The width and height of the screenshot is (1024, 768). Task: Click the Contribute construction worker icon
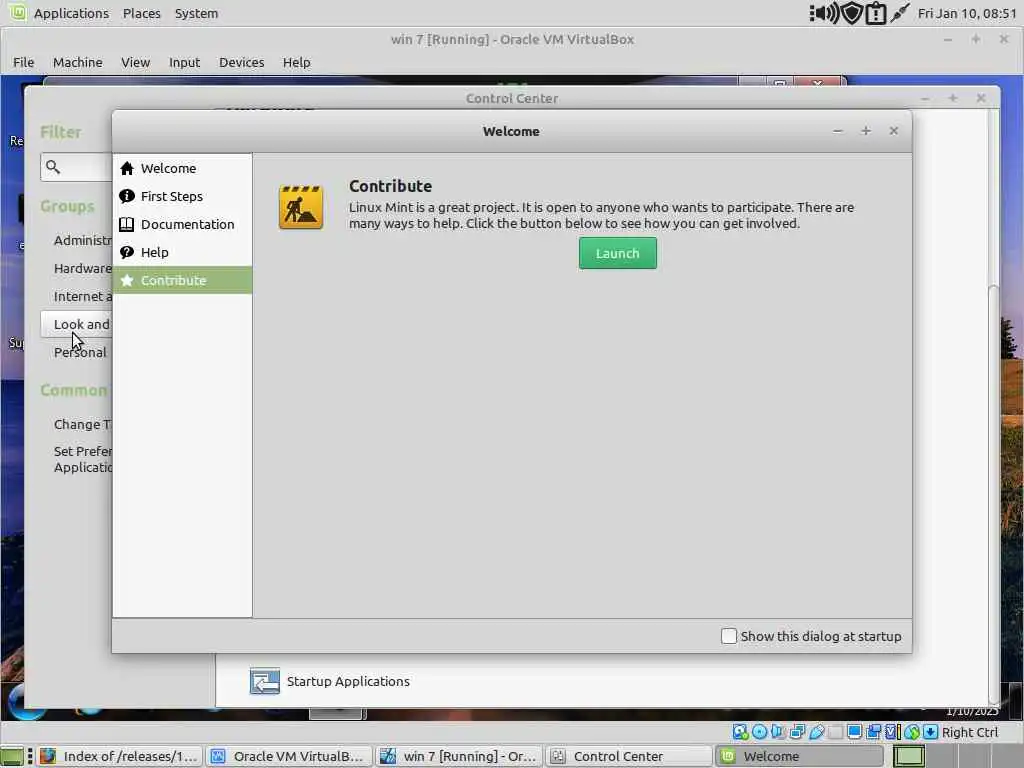coord(301,207)
